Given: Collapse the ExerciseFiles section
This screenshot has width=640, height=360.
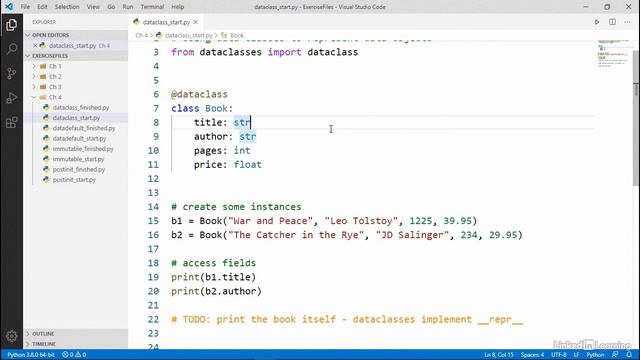Looking at the screenshot, I should [x=76, y=56].
